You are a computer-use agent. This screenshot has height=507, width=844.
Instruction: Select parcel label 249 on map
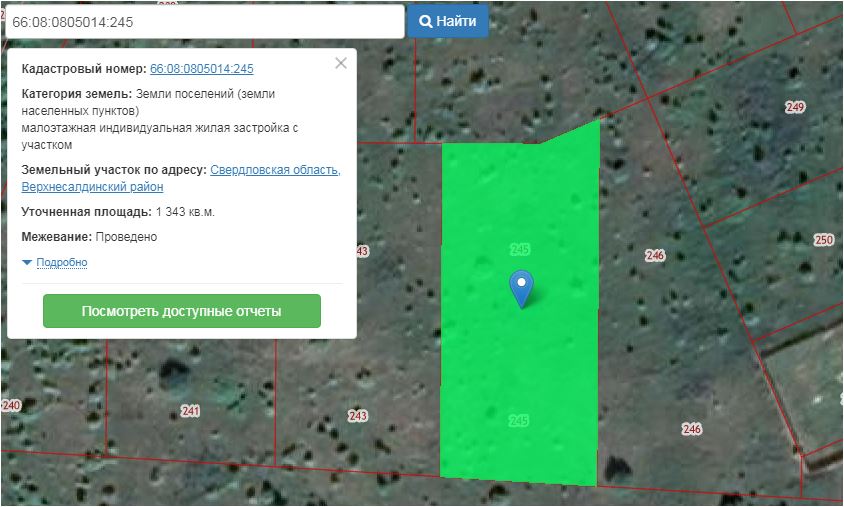(x=795, y=107)
